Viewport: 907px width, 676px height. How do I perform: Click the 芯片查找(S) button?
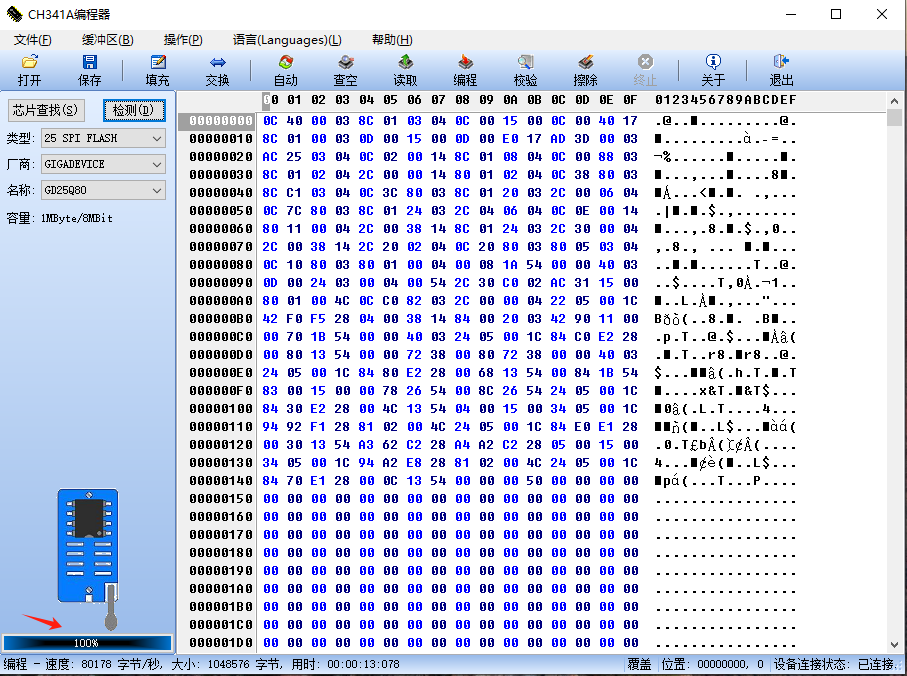[x=46, y=110]
